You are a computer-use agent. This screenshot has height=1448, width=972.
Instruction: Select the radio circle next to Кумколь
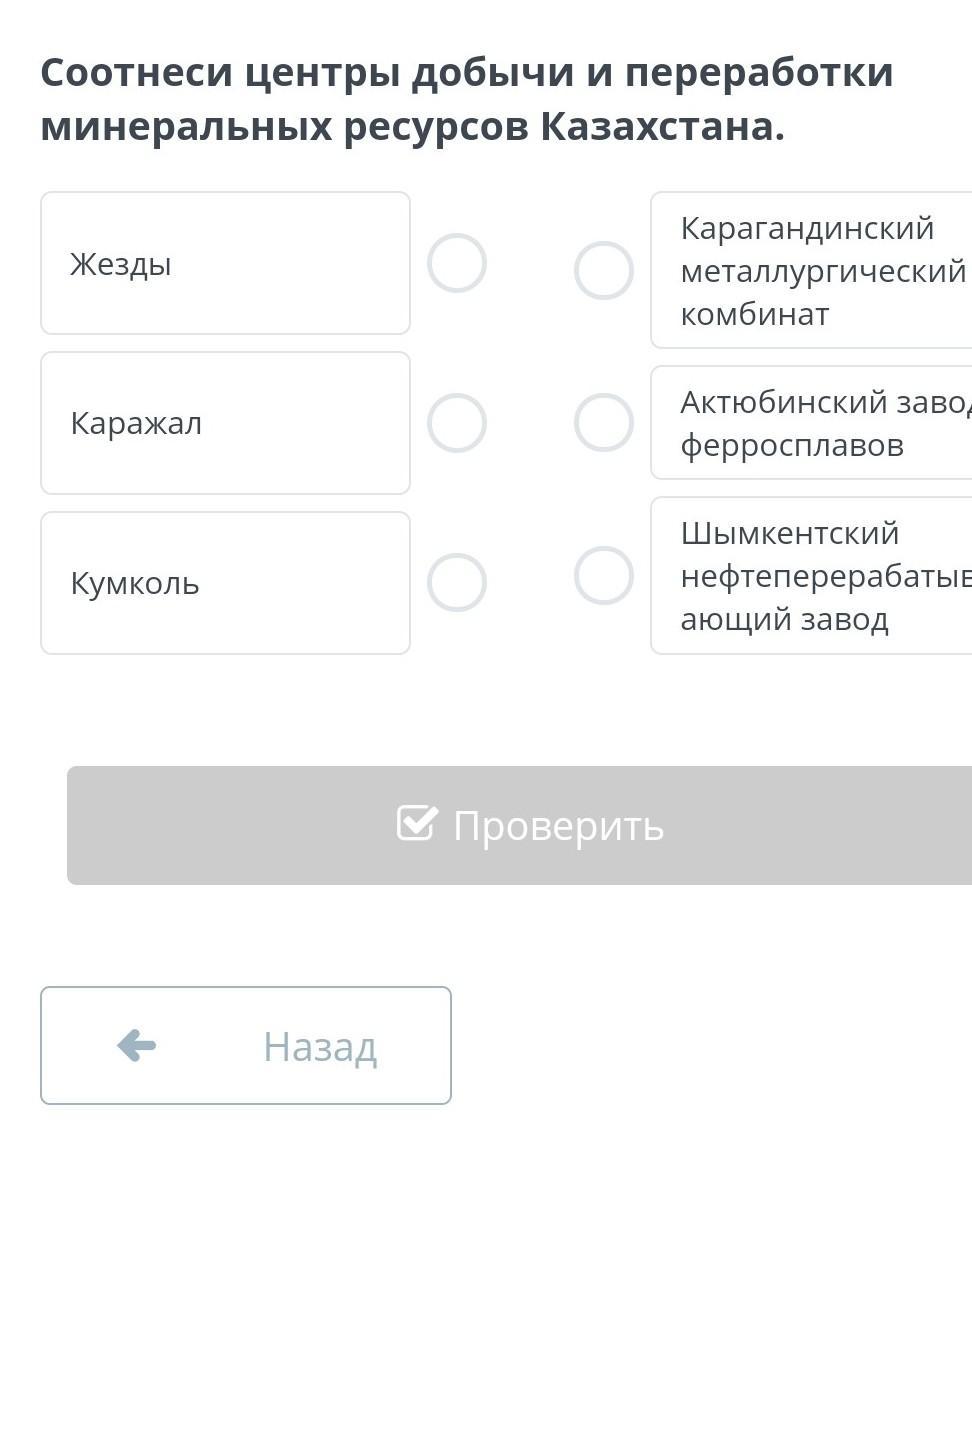coord(457,583)
